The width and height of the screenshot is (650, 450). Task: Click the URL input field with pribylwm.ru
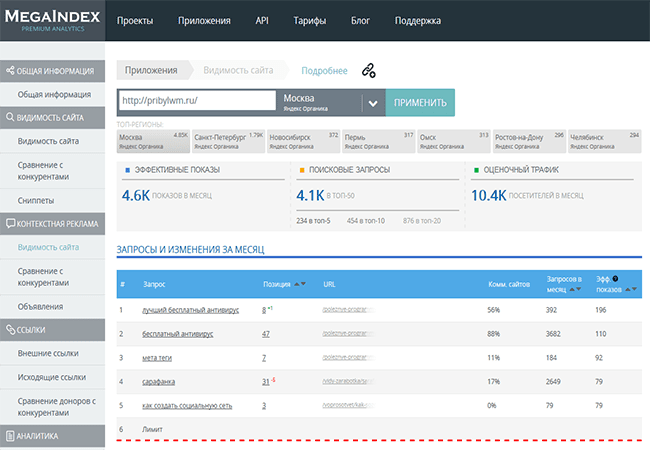pyautogui.click(x=197, y=100)
